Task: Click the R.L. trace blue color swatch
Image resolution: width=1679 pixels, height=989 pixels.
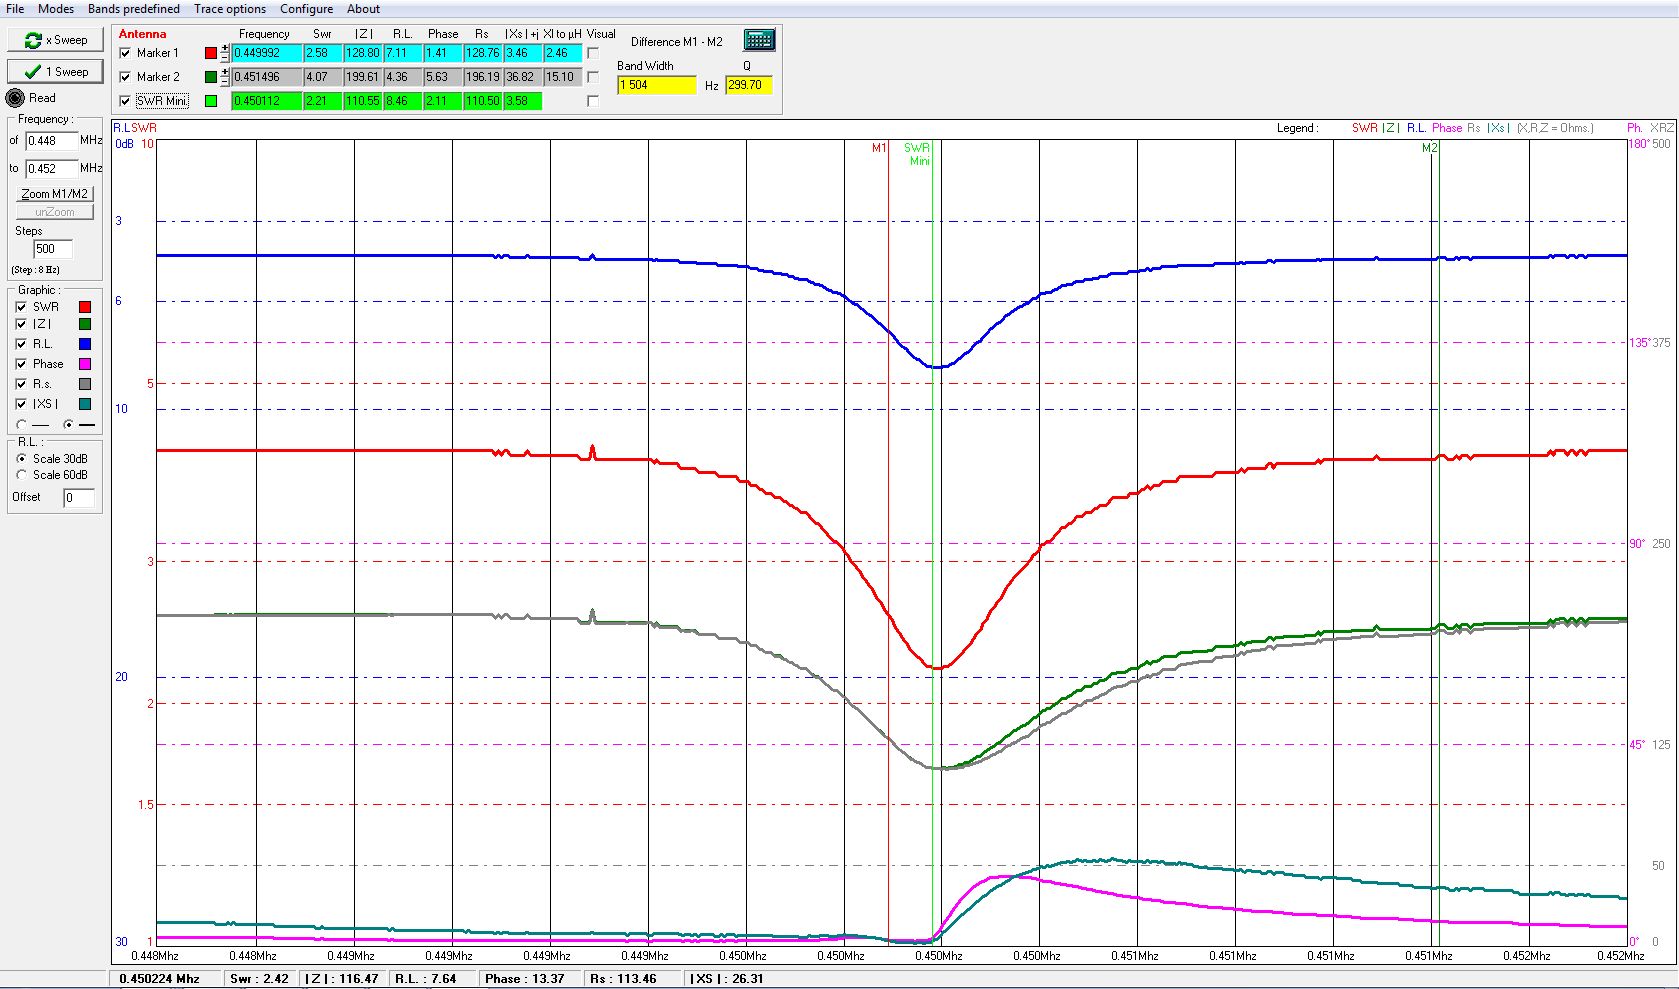Action: tap(85, 344)
